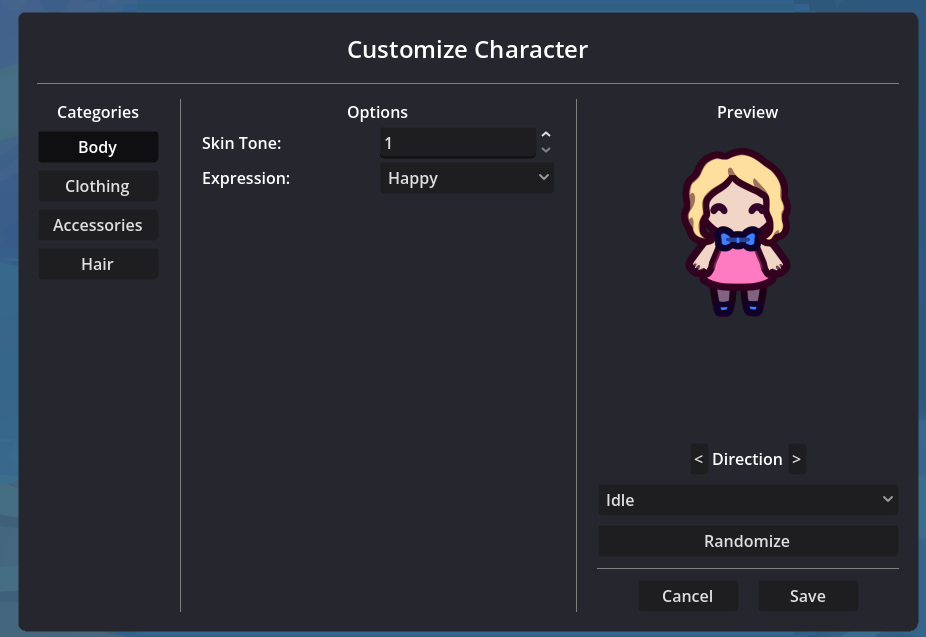Open the Expression dropdown
The width and height of the screenshot is (926, 637).
[466, 177]
